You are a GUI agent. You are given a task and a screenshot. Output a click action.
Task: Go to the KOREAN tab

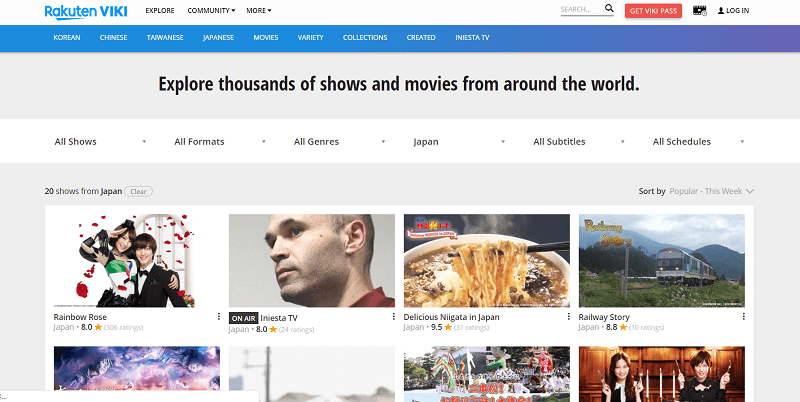(67, 38)
